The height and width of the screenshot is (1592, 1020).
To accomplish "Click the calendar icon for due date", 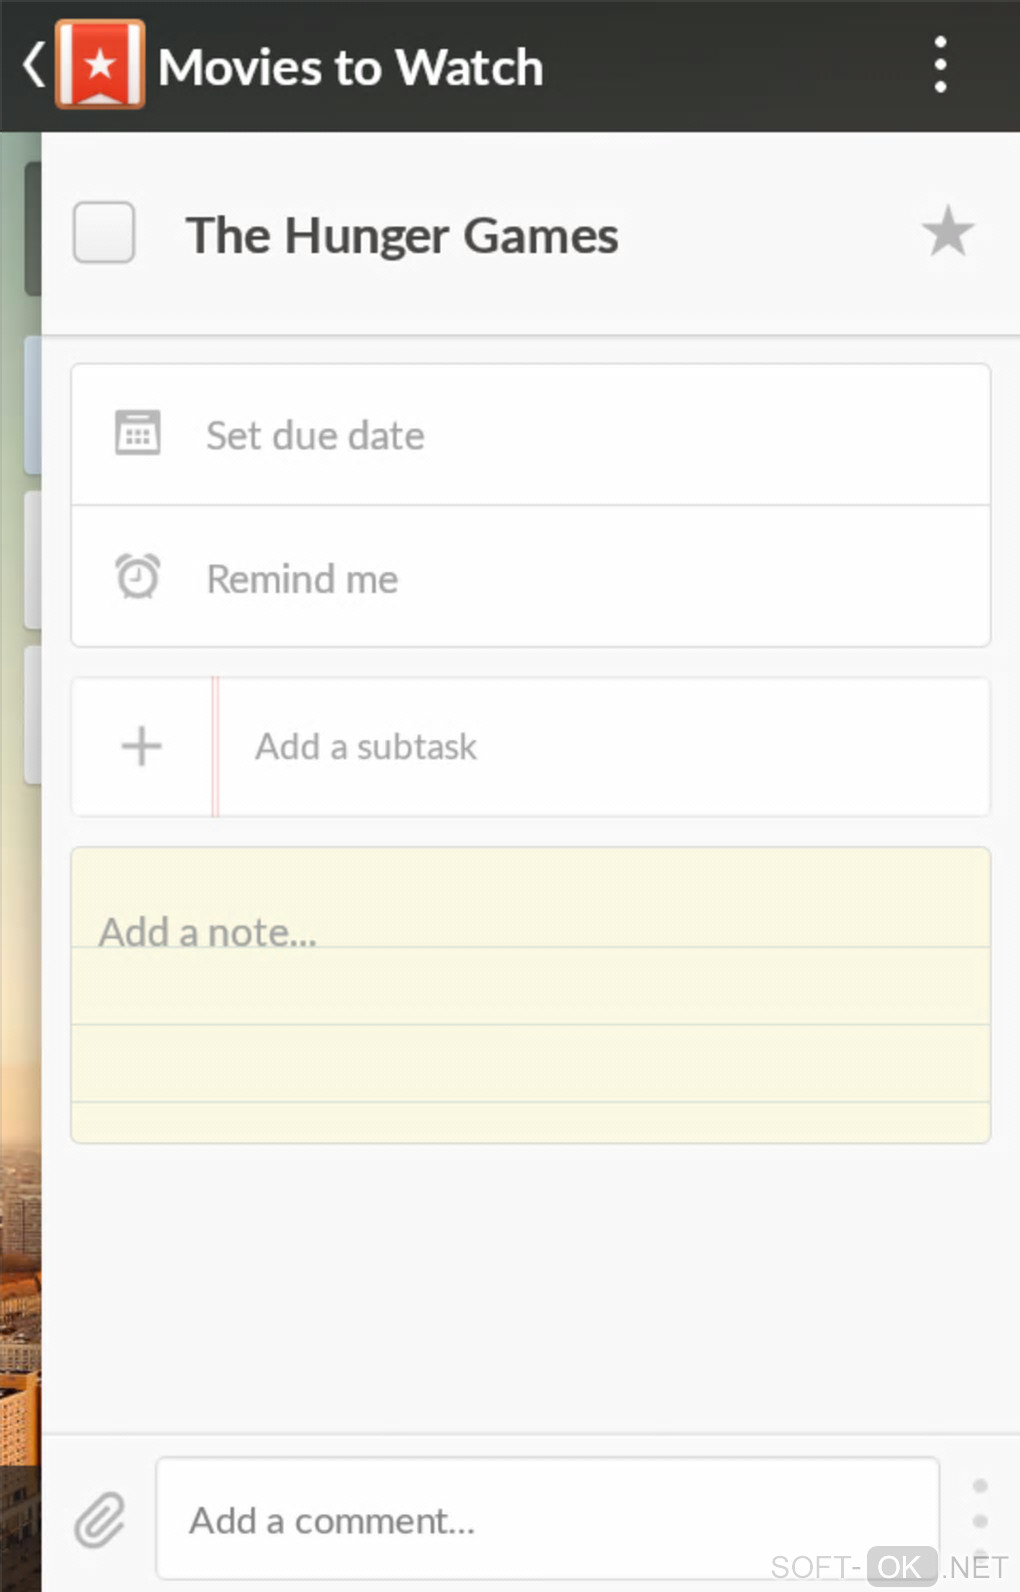I will [137, 434].
